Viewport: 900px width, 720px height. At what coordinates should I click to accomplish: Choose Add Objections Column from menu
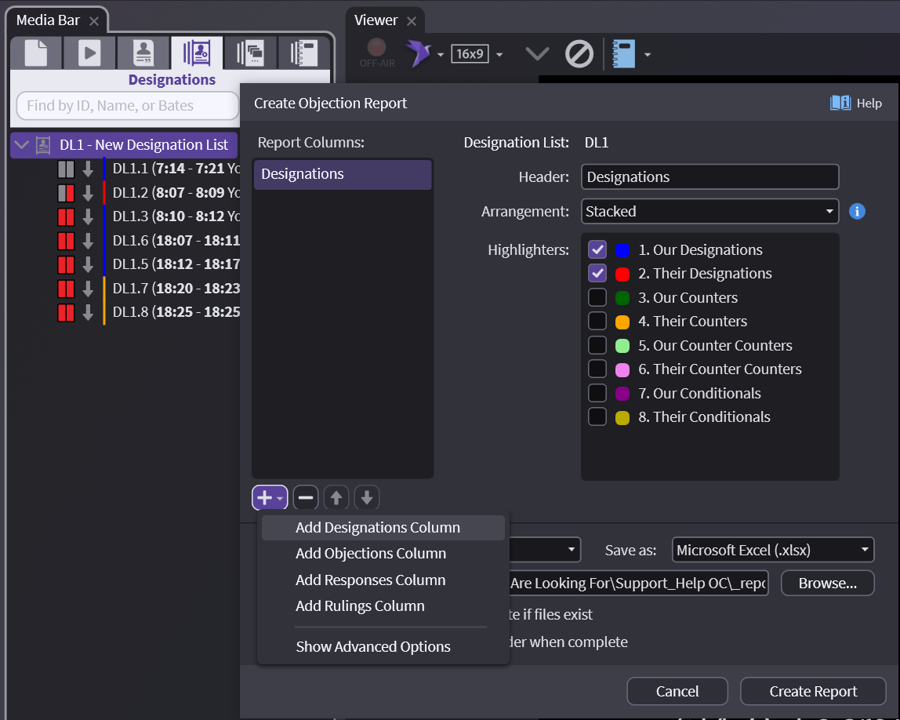click(x=371, y=553)
